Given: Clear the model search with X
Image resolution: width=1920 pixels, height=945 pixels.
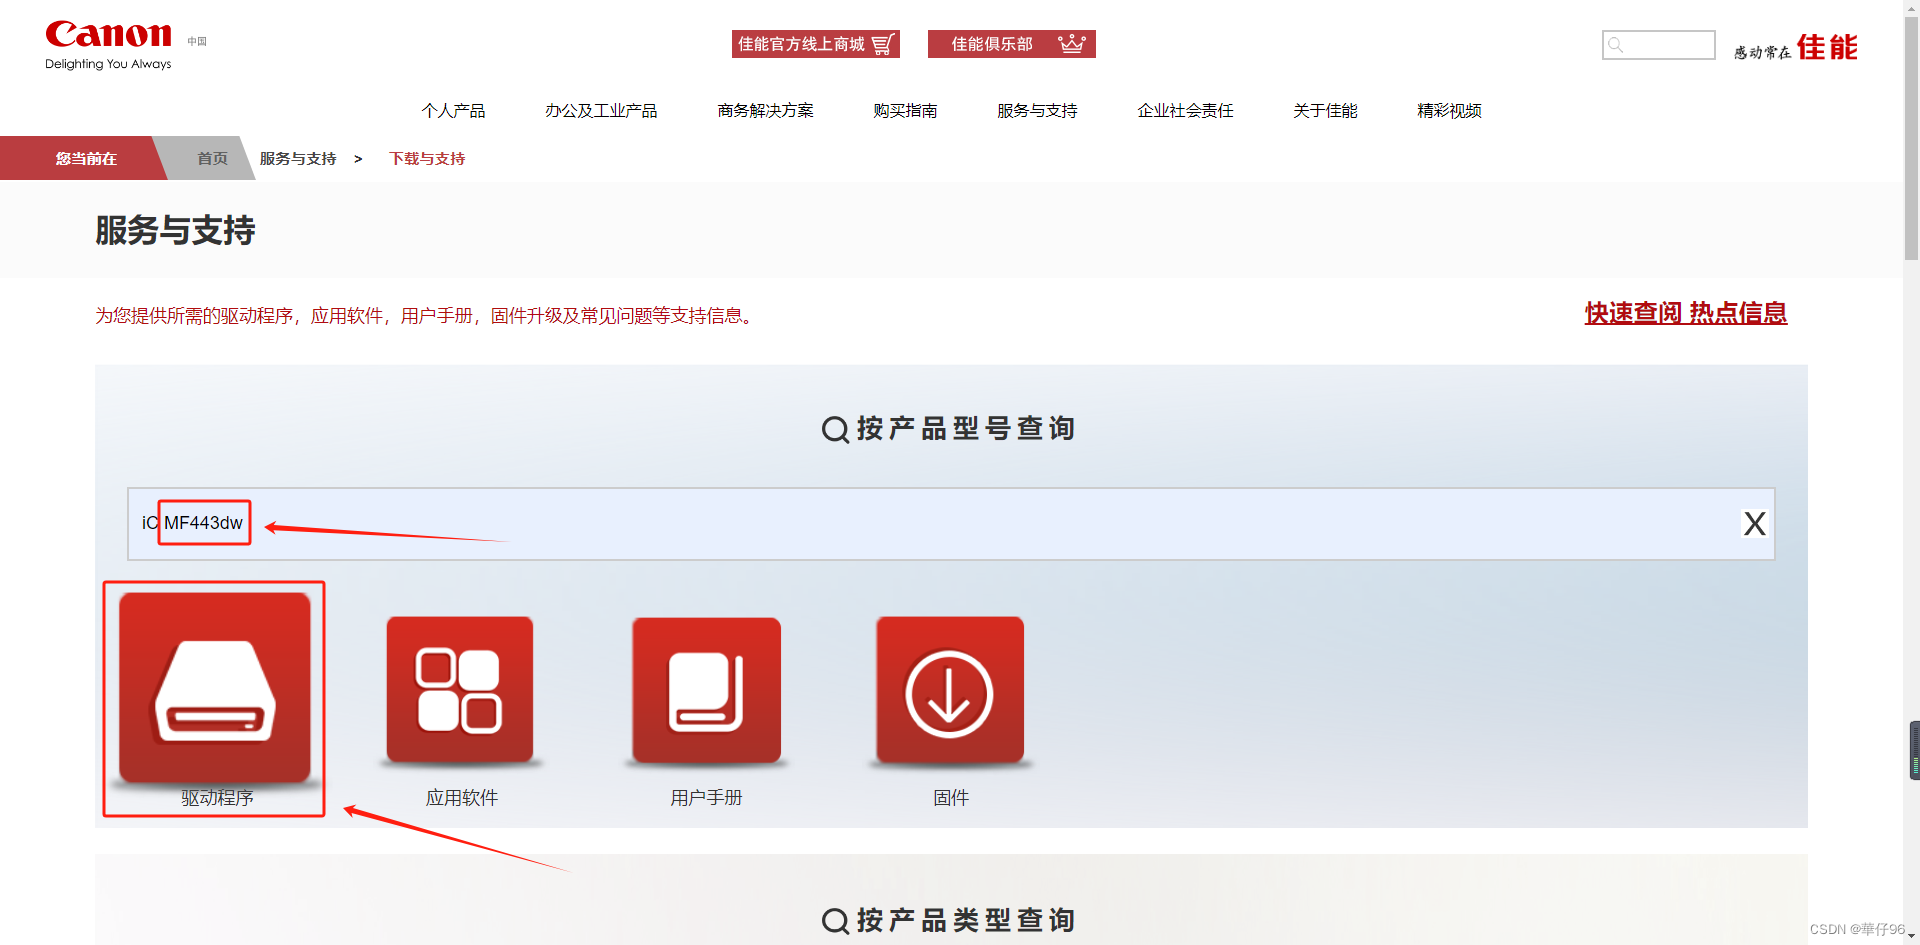Looking at the screenshot, I should [x=1754, y=524].
